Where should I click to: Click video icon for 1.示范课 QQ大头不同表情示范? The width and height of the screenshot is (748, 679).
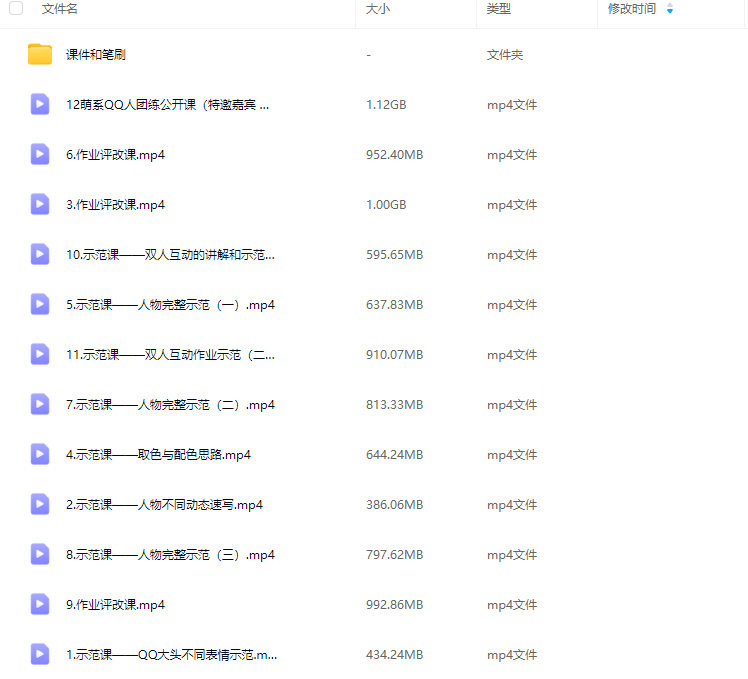click(40, 655)
